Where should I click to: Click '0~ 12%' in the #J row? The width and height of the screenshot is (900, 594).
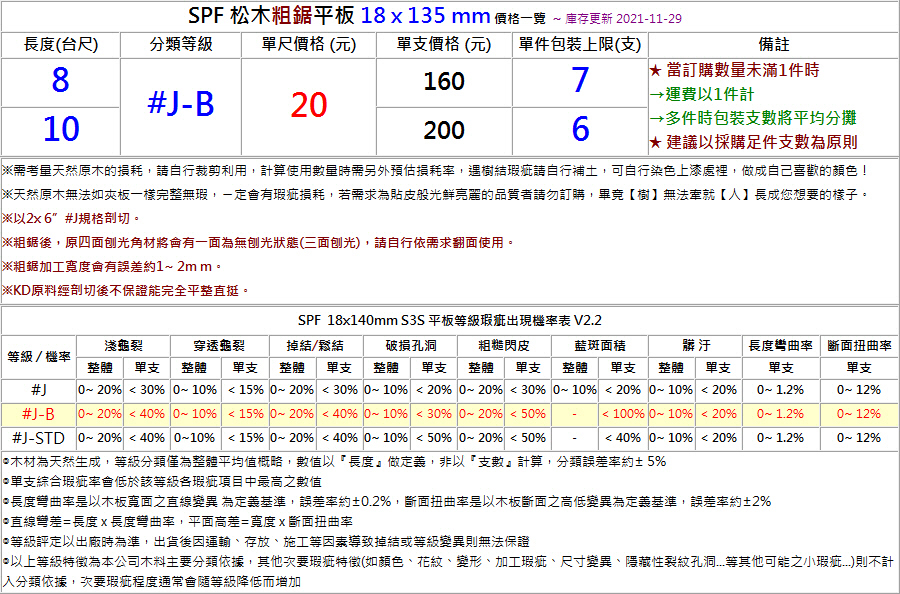859,390
